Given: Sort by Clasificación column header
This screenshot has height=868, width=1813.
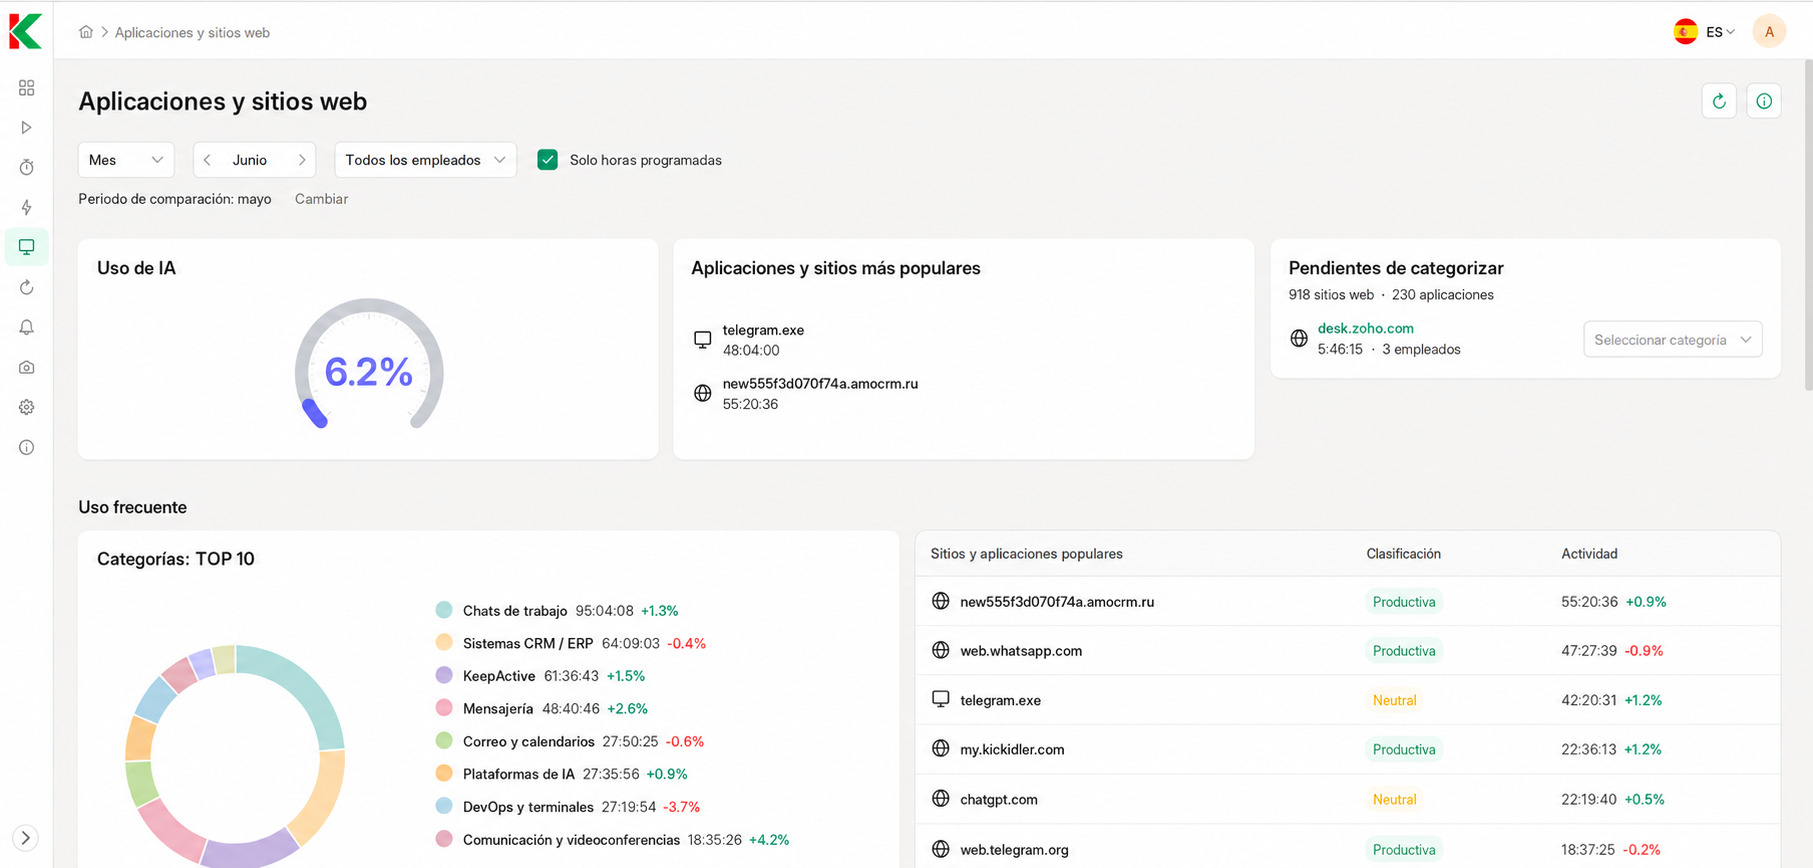Looking at the screenshot, I should point(1403,554).
